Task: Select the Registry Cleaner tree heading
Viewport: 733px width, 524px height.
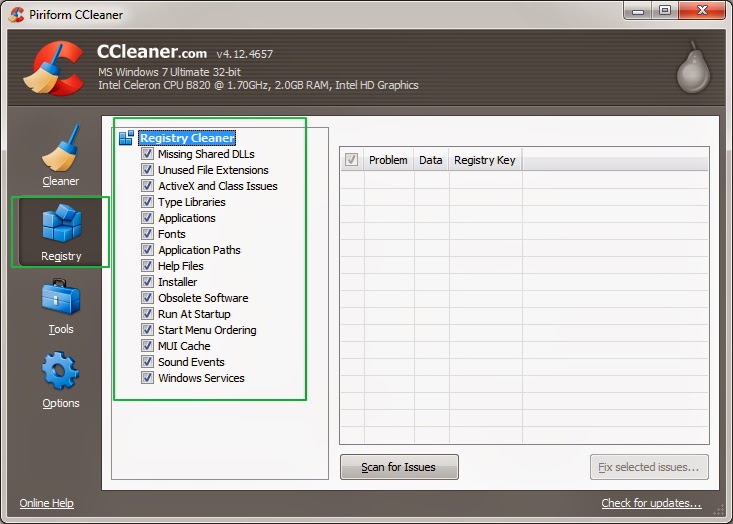Action: pos(187,138)
